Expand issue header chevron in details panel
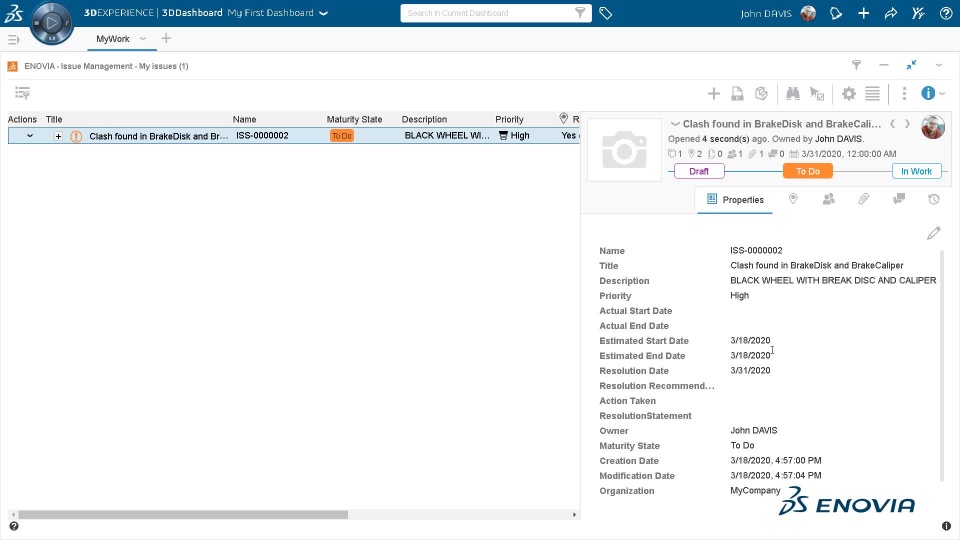The height and width of the screenshot is (540, 960). (x=675, y=124)
